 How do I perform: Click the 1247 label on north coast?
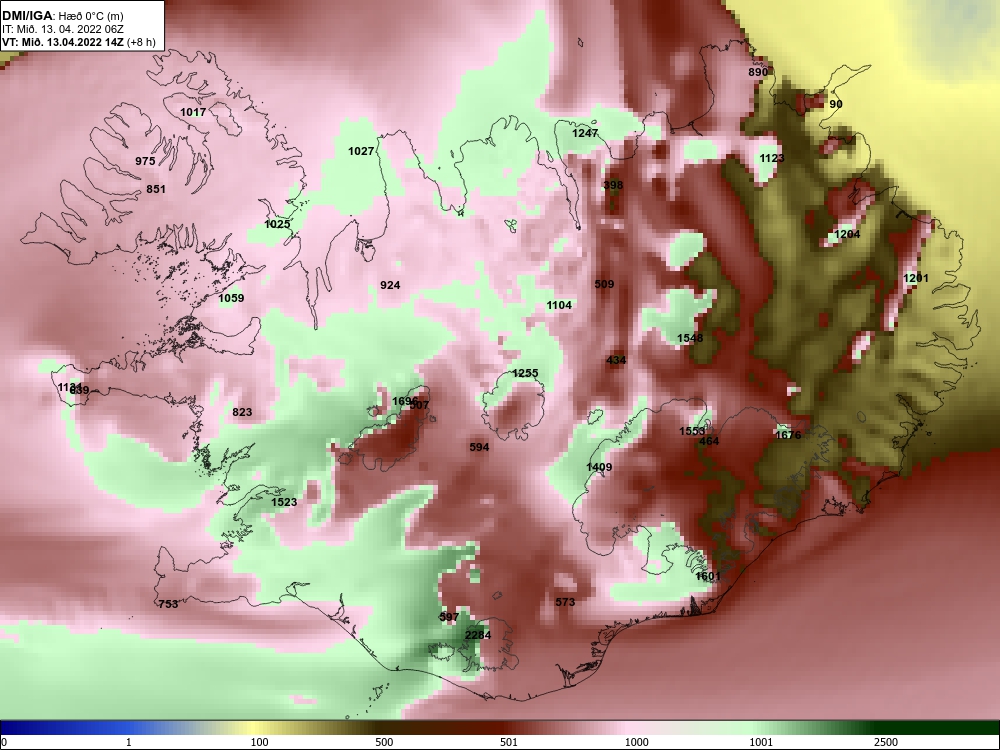585,133
